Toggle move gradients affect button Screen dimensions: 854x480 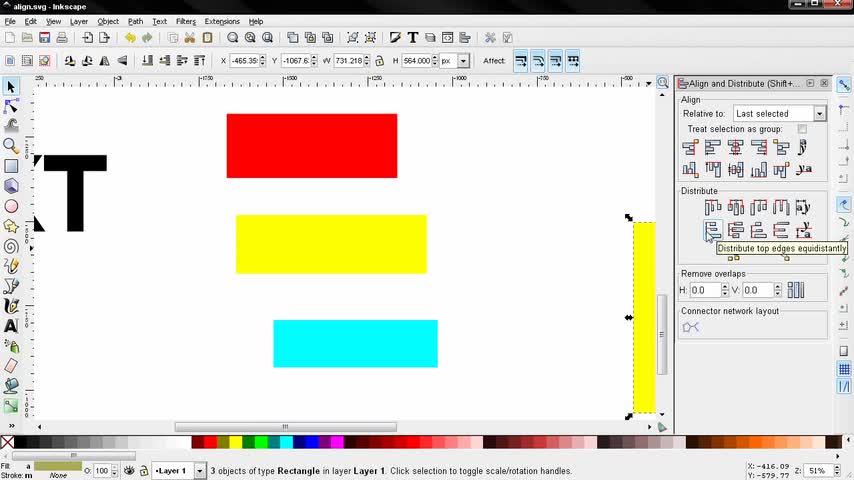(556, 61)
